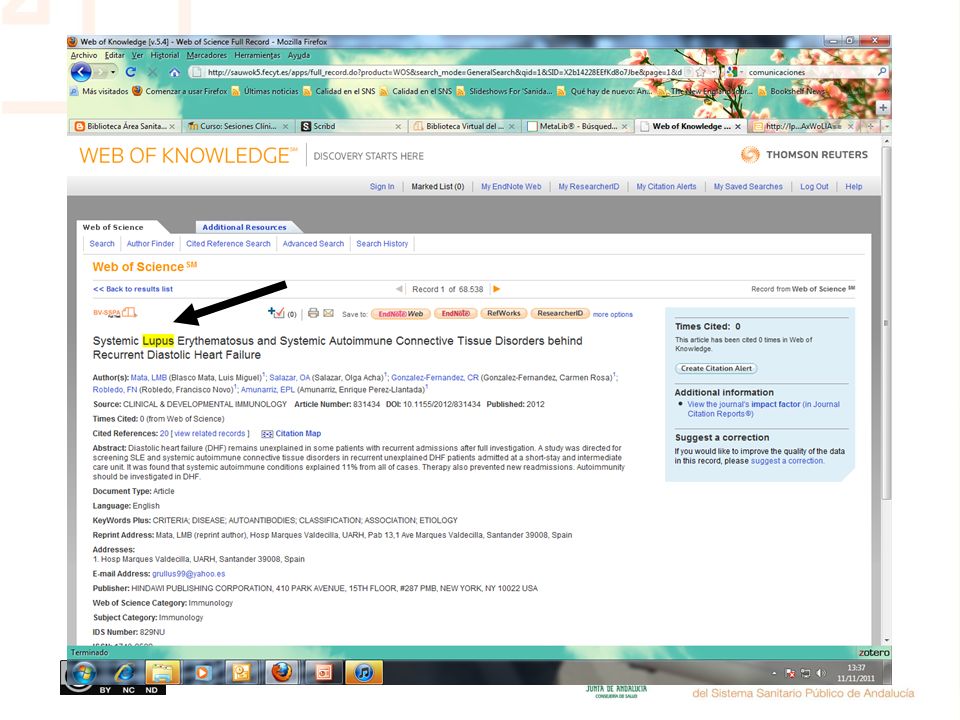Open Outlook from the taskbar
Screen dimensions: 960x720
point(242,673)
